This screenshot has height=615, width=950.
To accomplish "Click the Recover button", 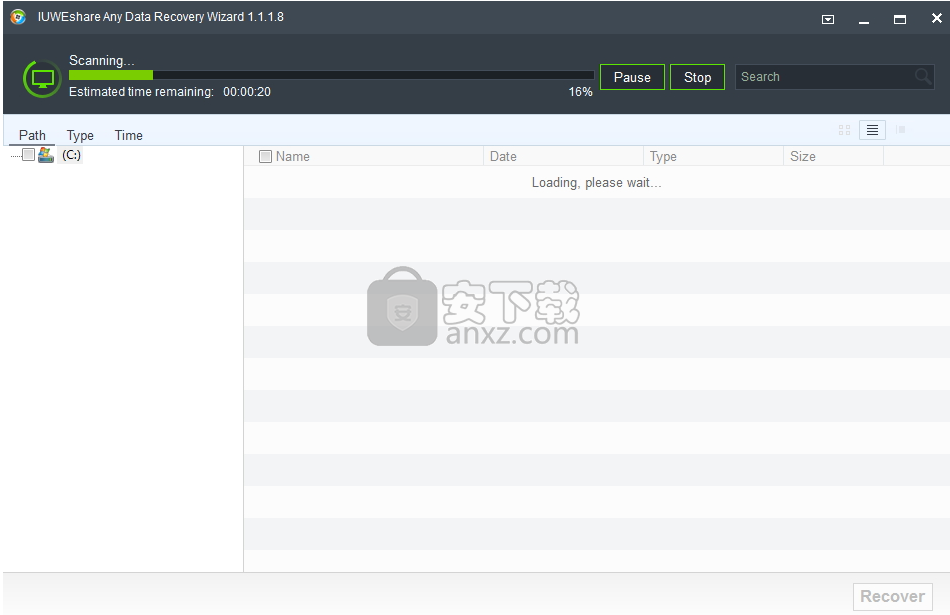I will [x=892, y=596].
